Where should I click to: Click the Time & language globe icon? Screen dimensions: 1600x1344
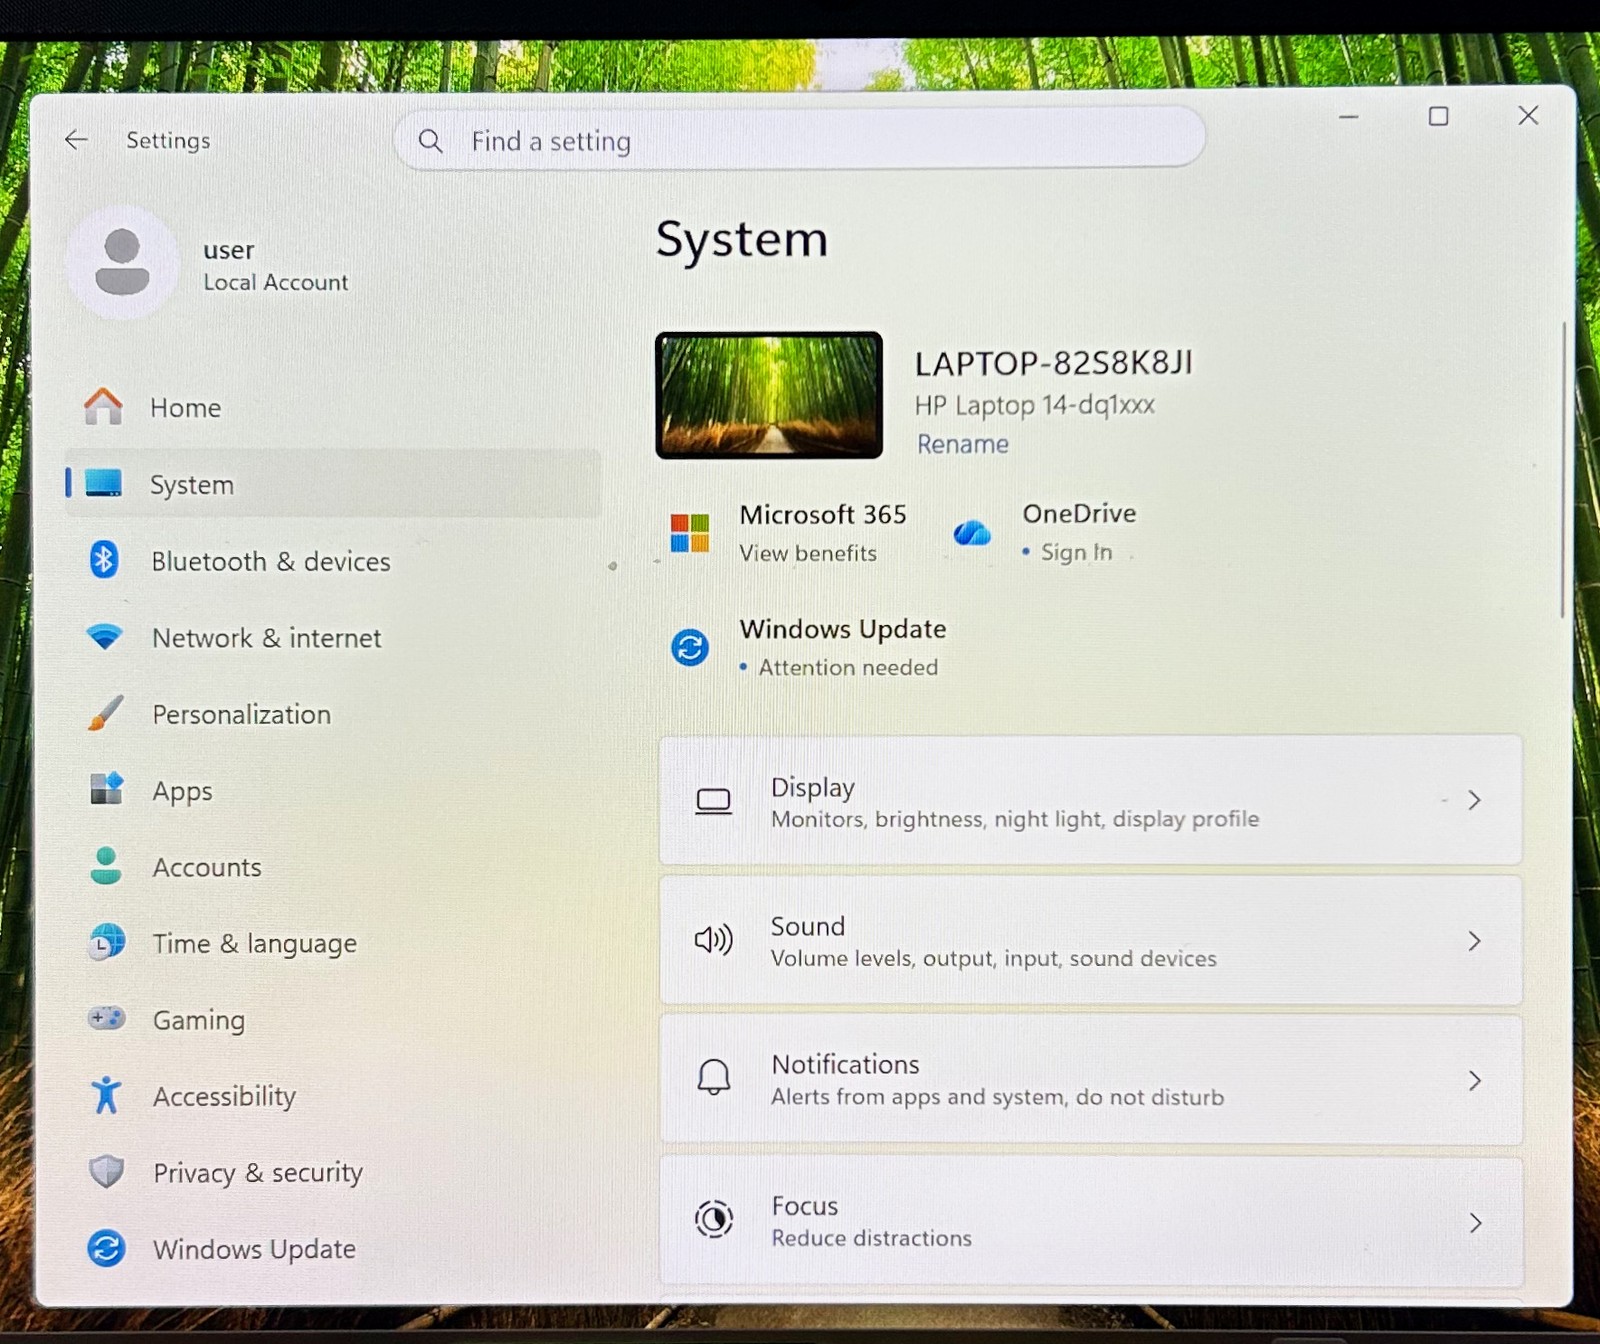(107, 942)
